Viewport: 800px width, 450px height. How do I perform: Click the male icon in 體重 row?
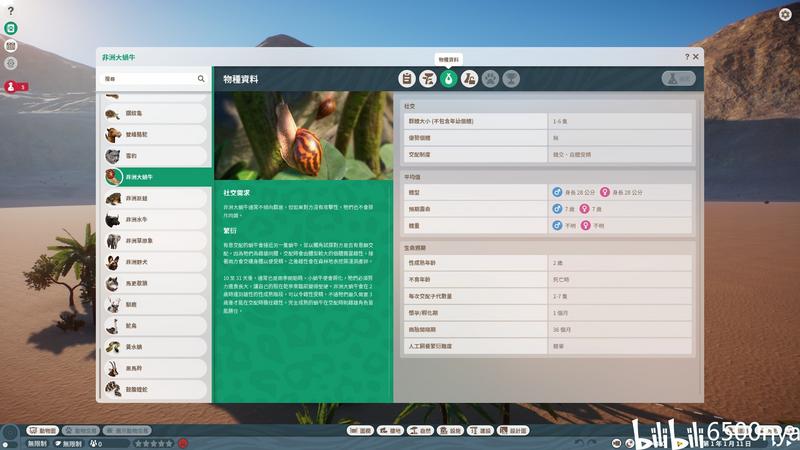(x=557, y=225)
